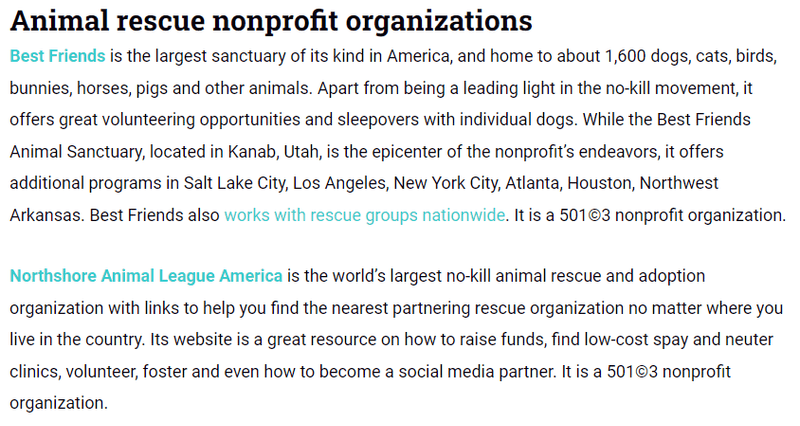
Task: Click the words Los Angeles
Action: (x=340, y=183)
